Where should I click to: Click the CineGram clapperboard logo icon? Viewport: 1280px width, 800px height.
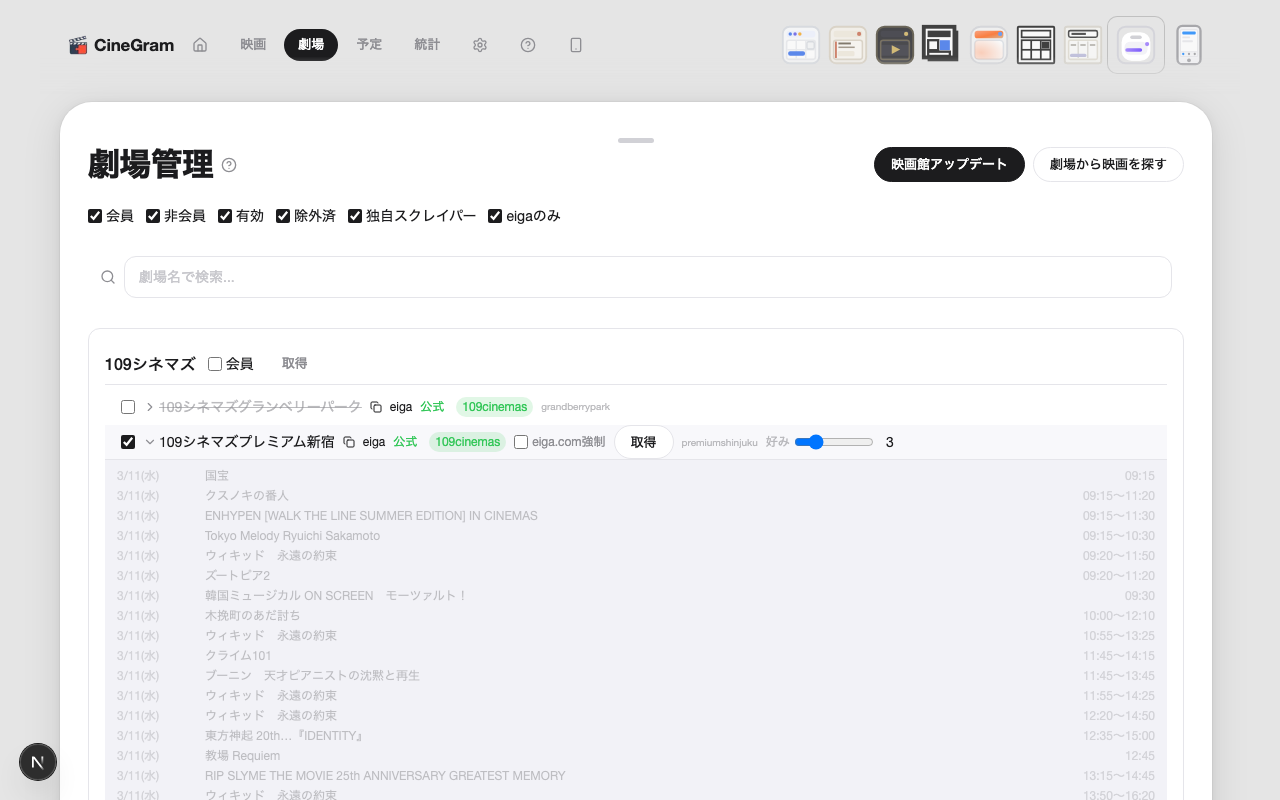tap(80, 44)
